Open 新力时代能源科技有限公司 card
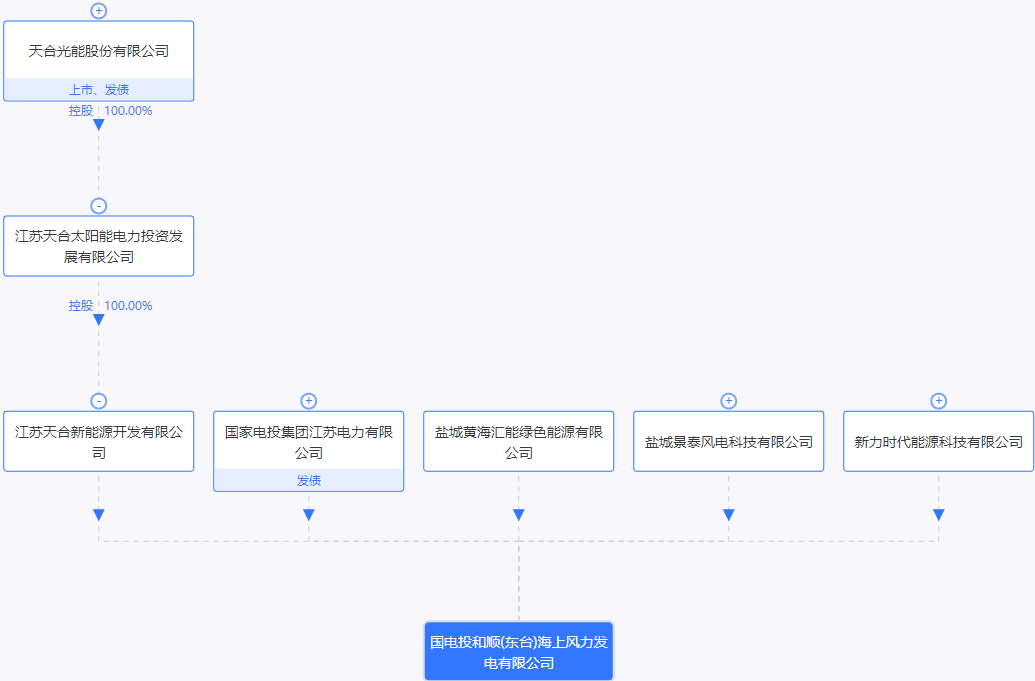 [x=938, y=441]
